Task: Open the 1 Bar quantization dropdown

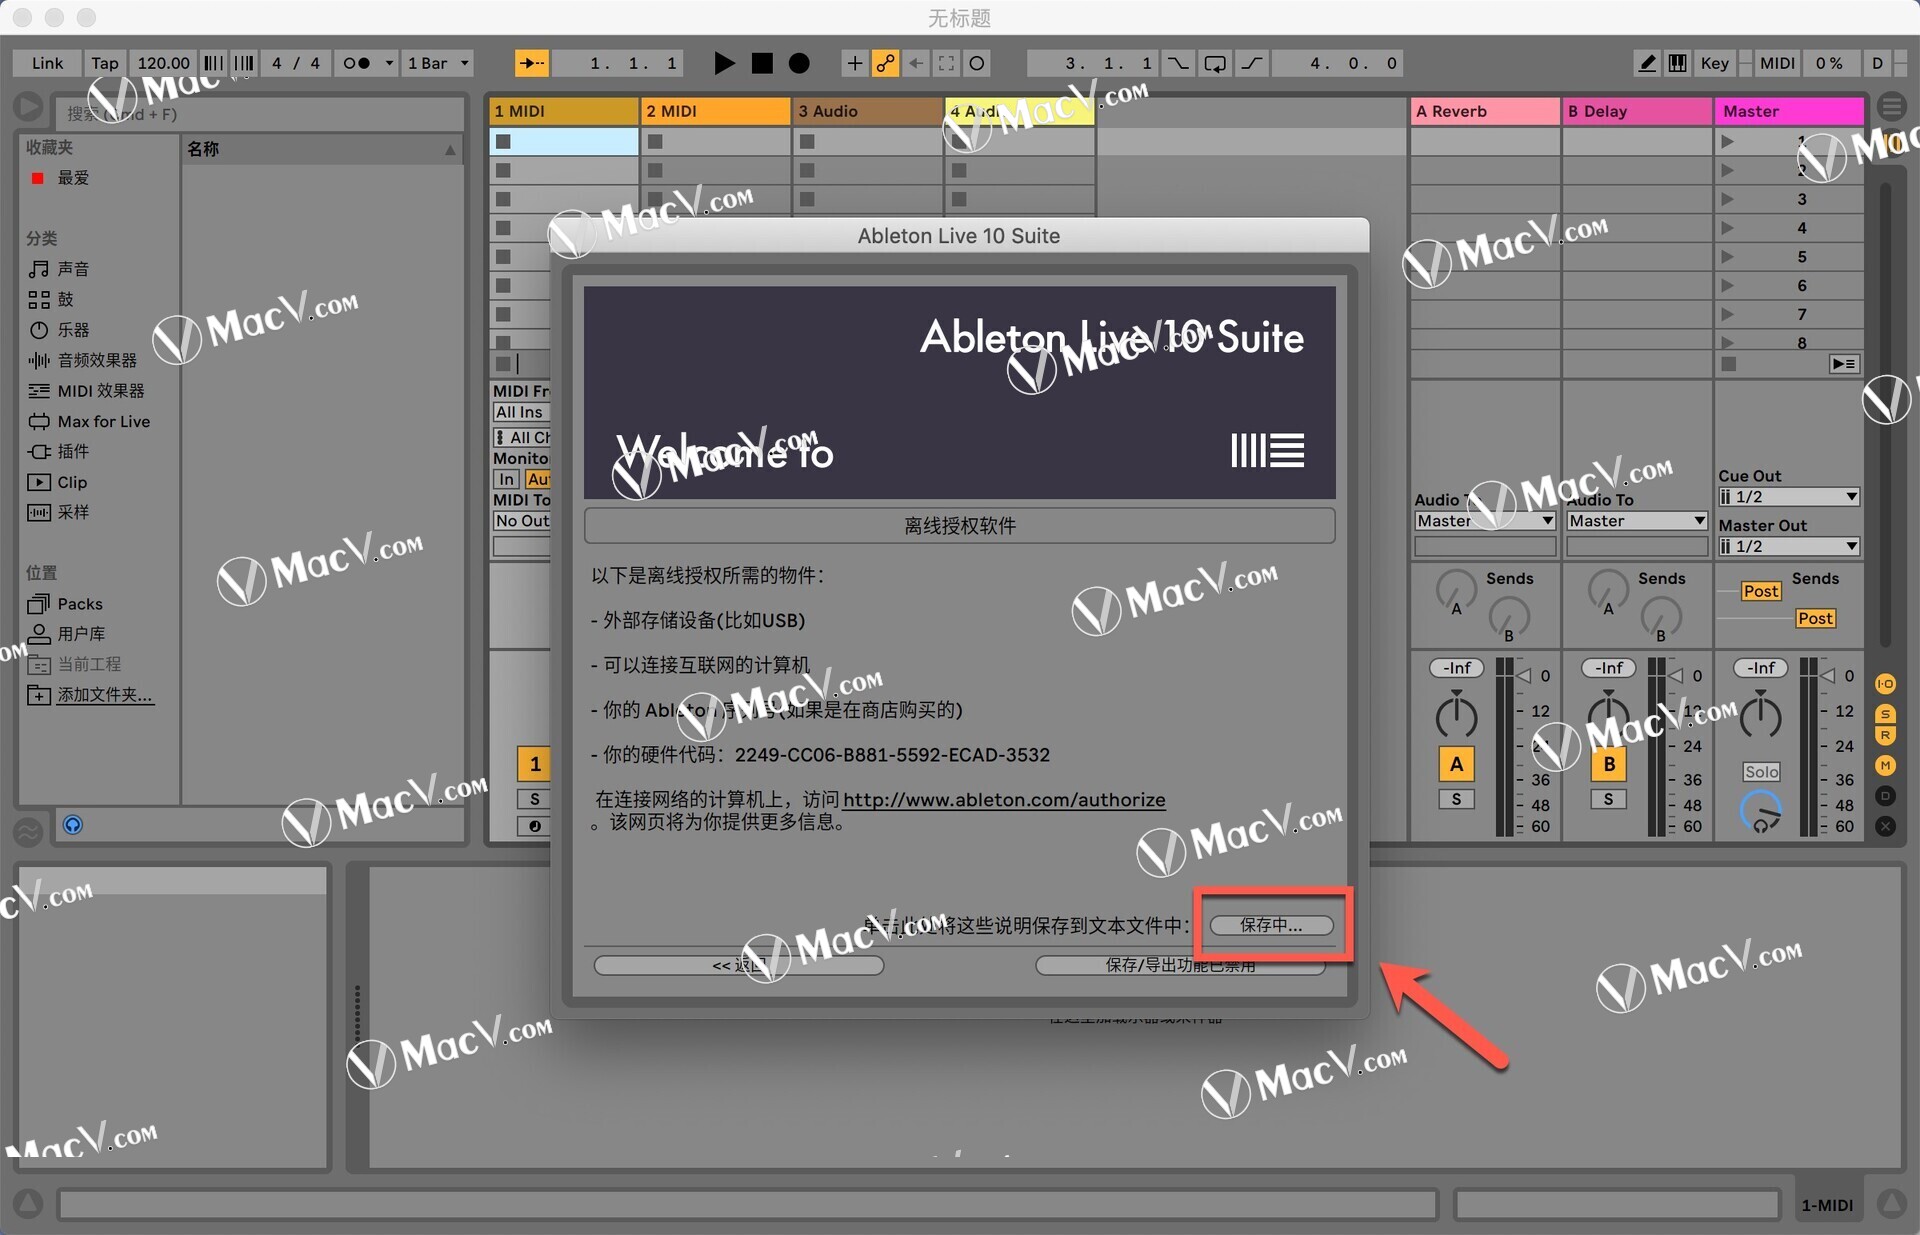Action: point(437,63)
